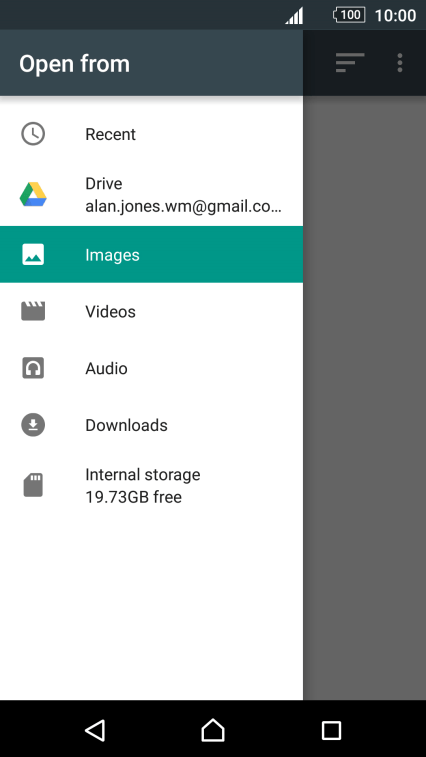Select the Audio label
This screenshot has height=757, width=426.
pyautogui.click(x=106, y=368)
